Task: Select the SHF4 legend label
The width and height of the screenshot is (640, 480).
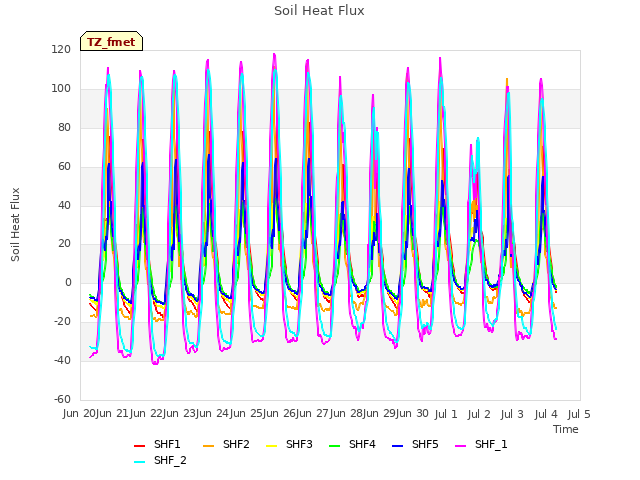Action: [x=362, y=444]
